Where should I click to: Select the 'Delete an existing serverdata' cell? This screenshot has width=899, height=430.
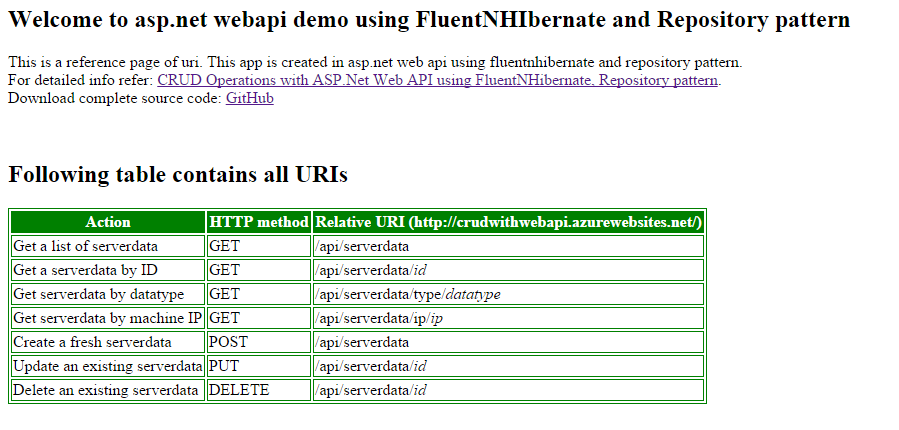(x=108, y=390)
